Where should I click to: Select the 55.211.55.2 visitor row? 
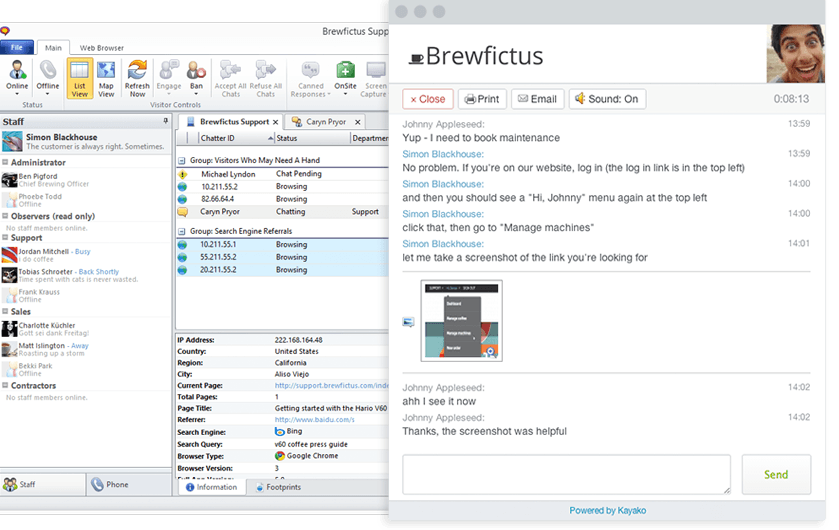pyautogui.click(x=283, y=257)
